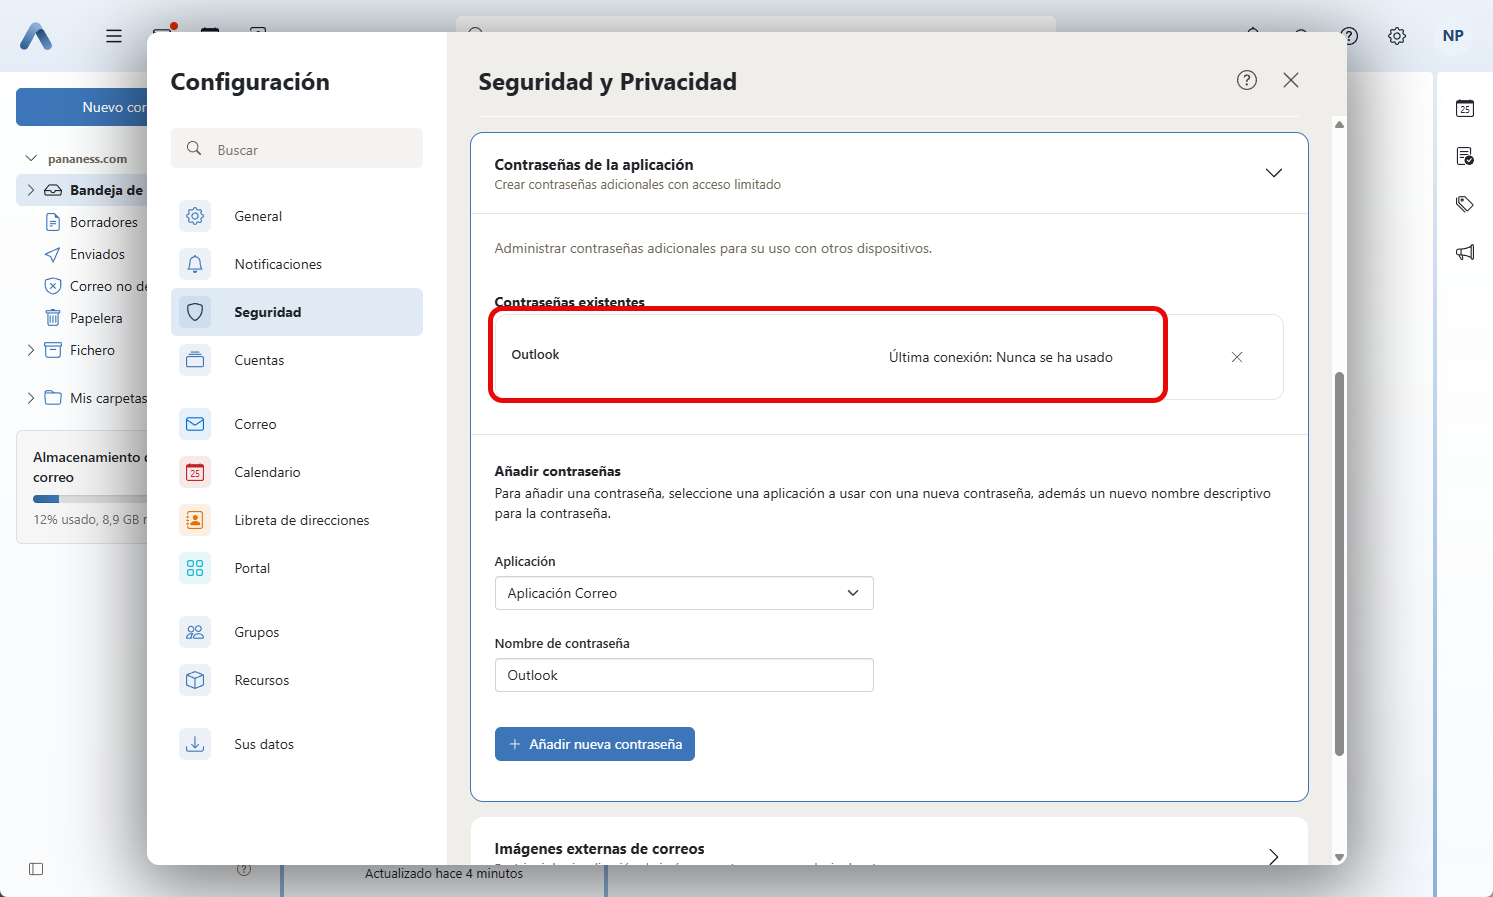Viewport: 1493px width, 897px height.
Task: Select the Grupos people icon
Action: [195, 632]
